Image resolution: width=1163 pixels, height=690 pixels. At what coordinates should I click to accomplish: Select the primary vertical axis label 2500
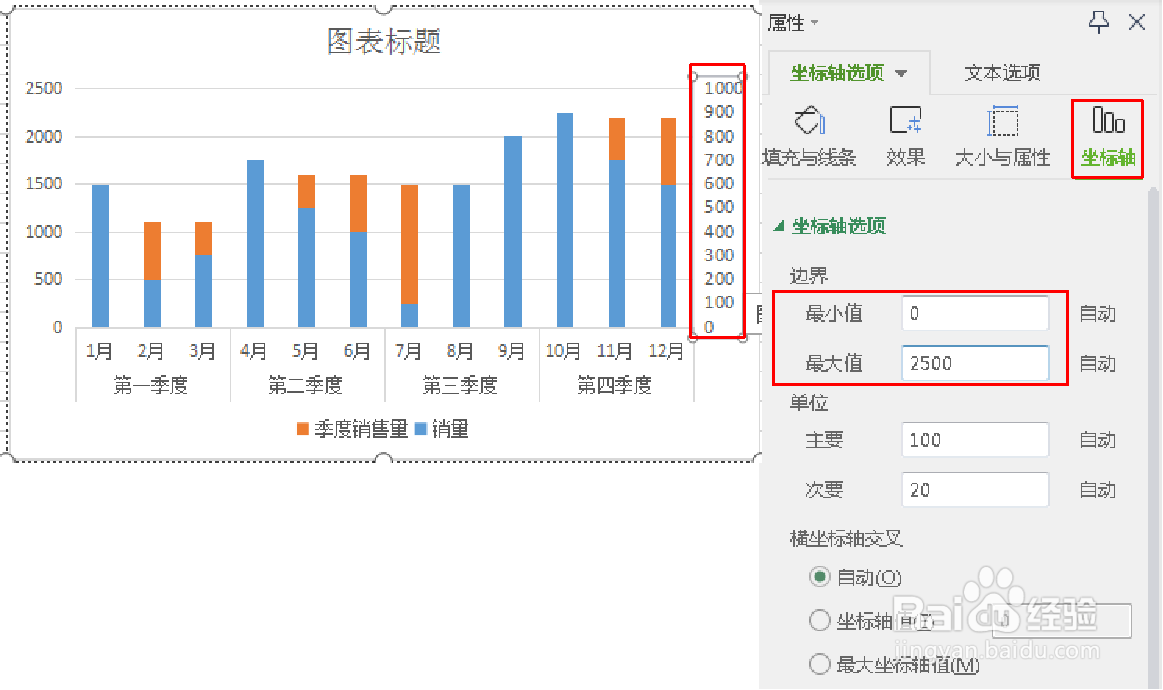point(44,88)
